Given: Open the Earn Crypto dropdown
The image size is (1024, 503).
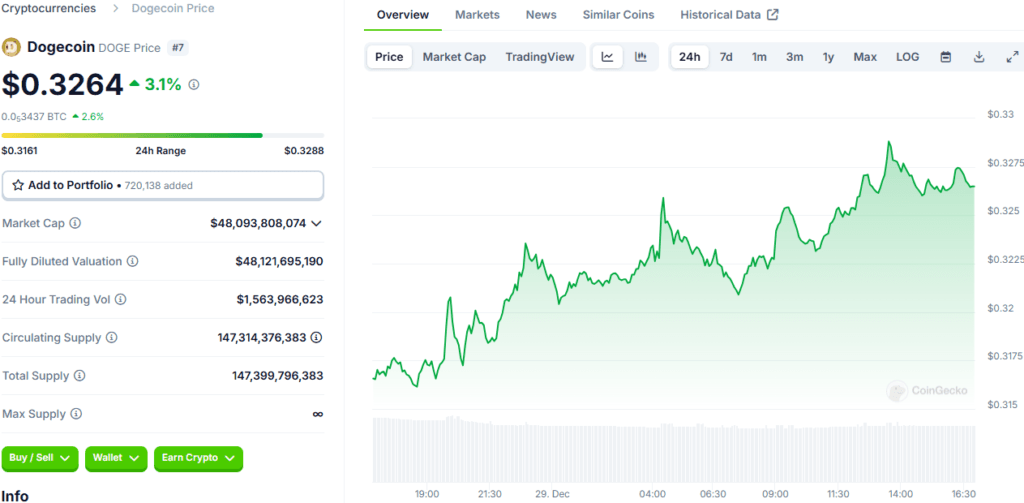Looking at the screenshot, I should coord(199,458).
